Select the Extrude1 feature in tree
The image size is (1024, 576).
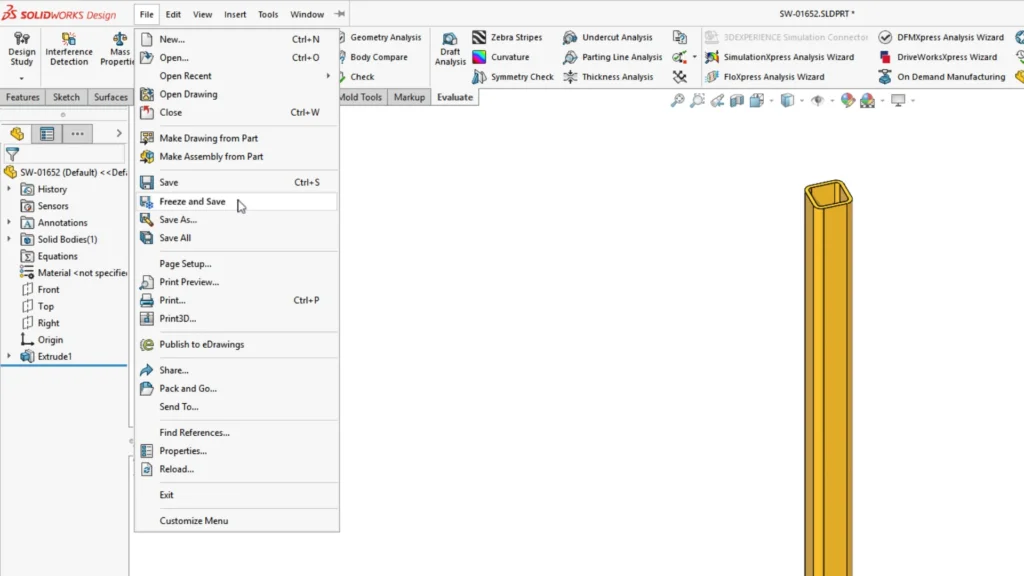pos(54,357)
